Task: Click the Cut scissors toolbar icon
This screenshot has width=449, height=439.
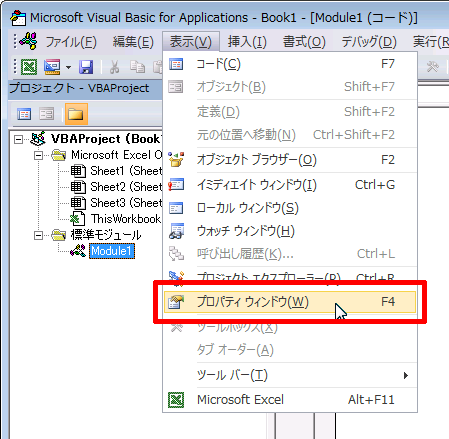Action: pos(114,67)
